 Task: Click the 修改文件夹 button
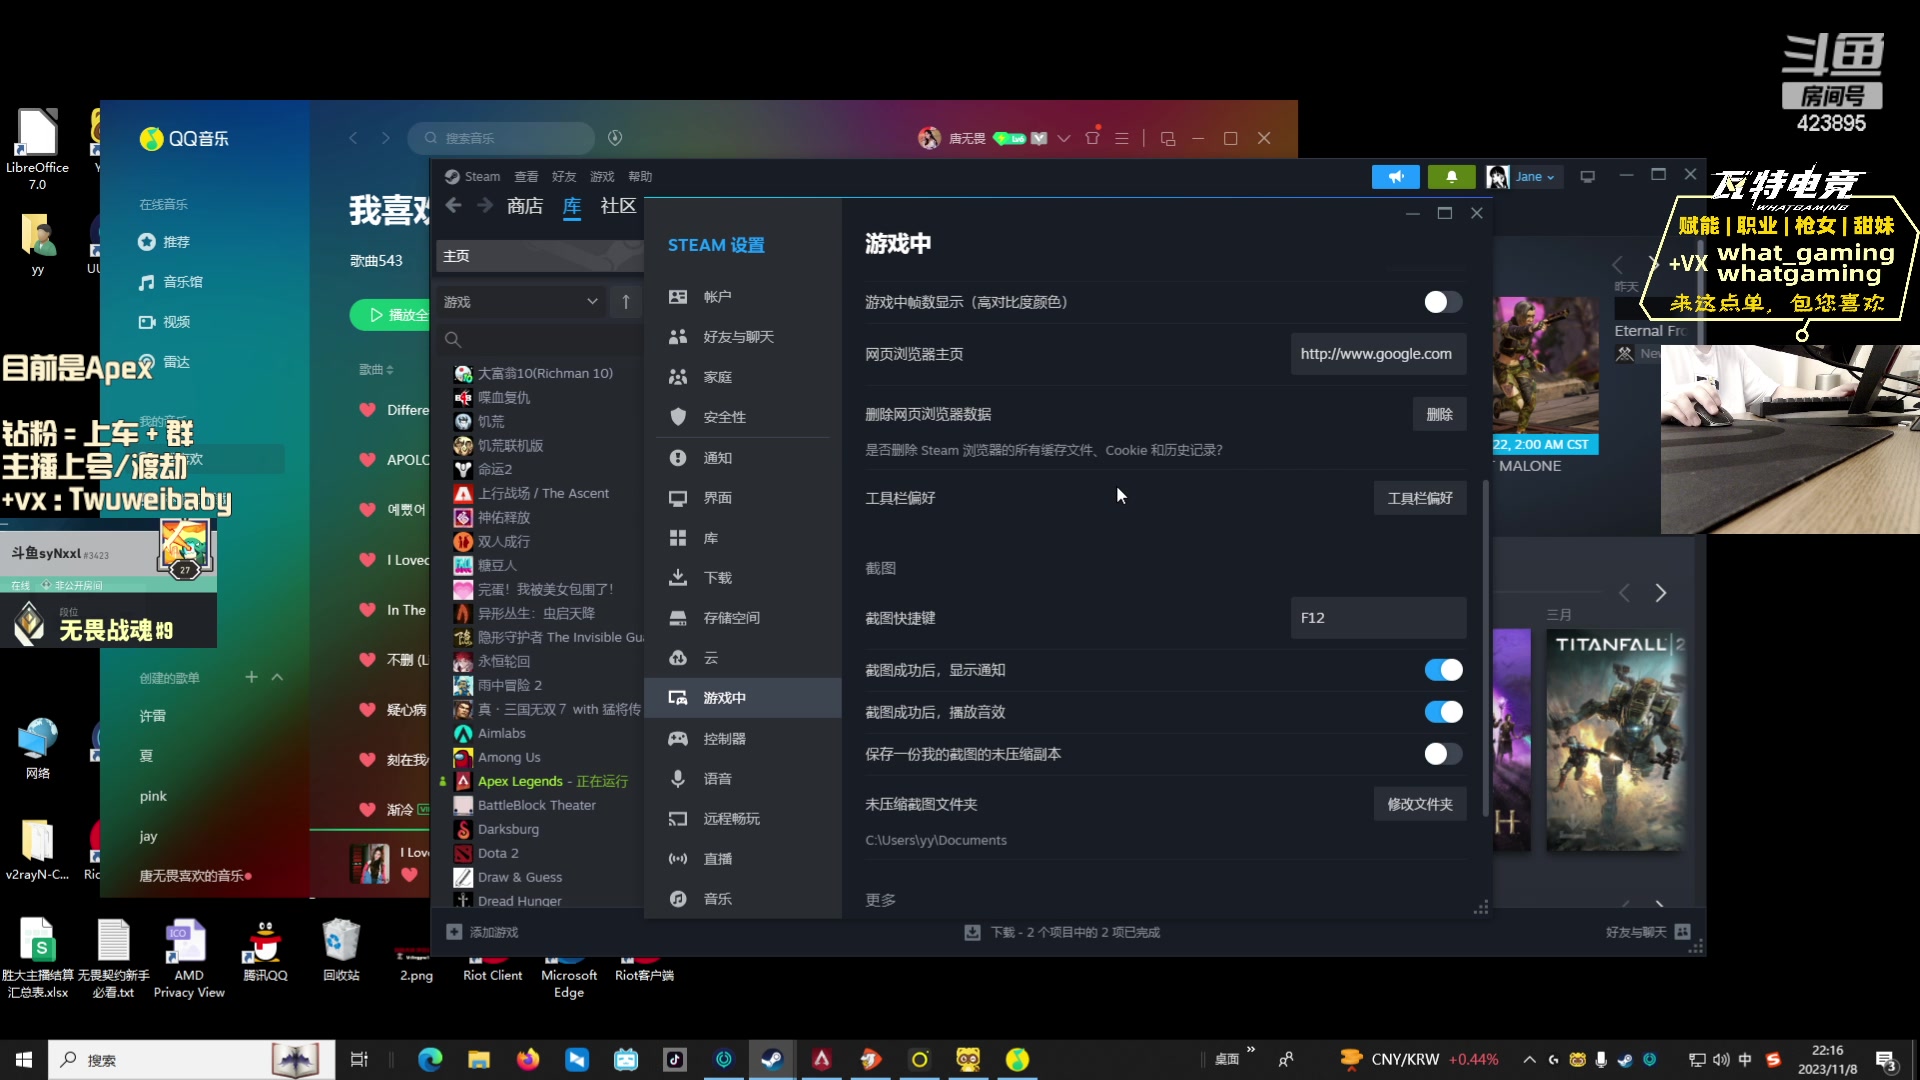pos(1420,805)
